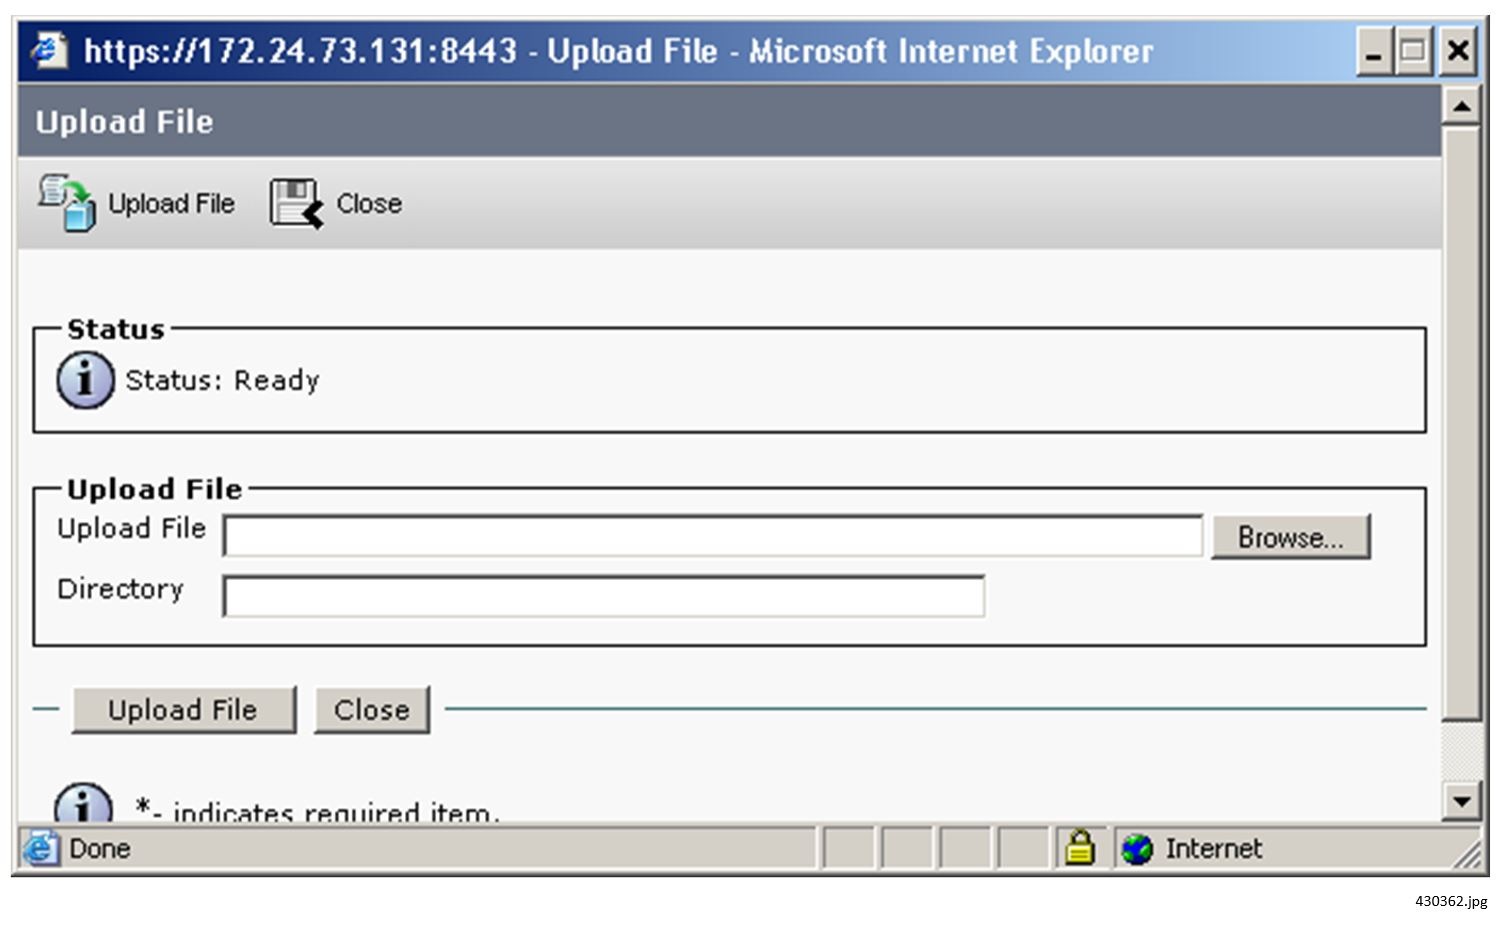Click the Upload File toolbar icon
Viewport: 1512px width, 927px height.
[66, 203]
